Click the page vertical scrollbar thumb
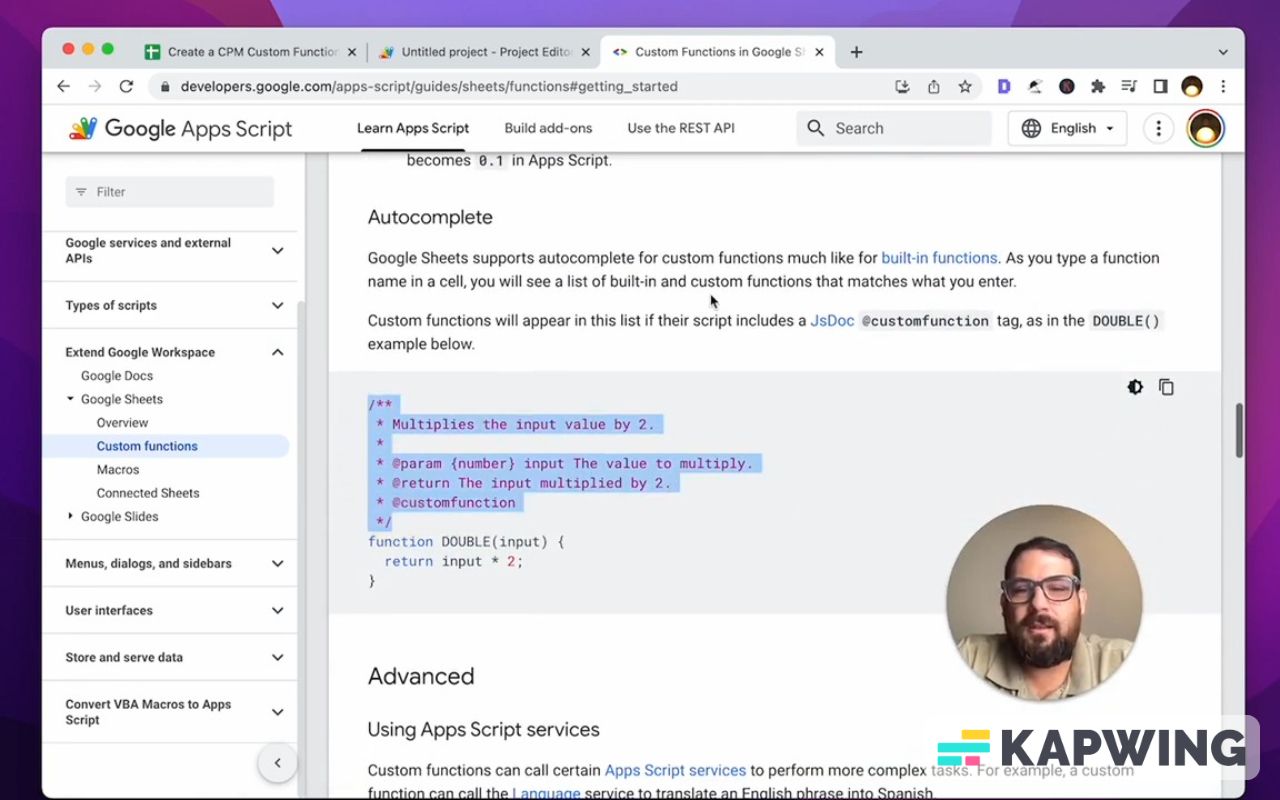The width and height of the screenshot is (1280, 800). pos(1239,430)
